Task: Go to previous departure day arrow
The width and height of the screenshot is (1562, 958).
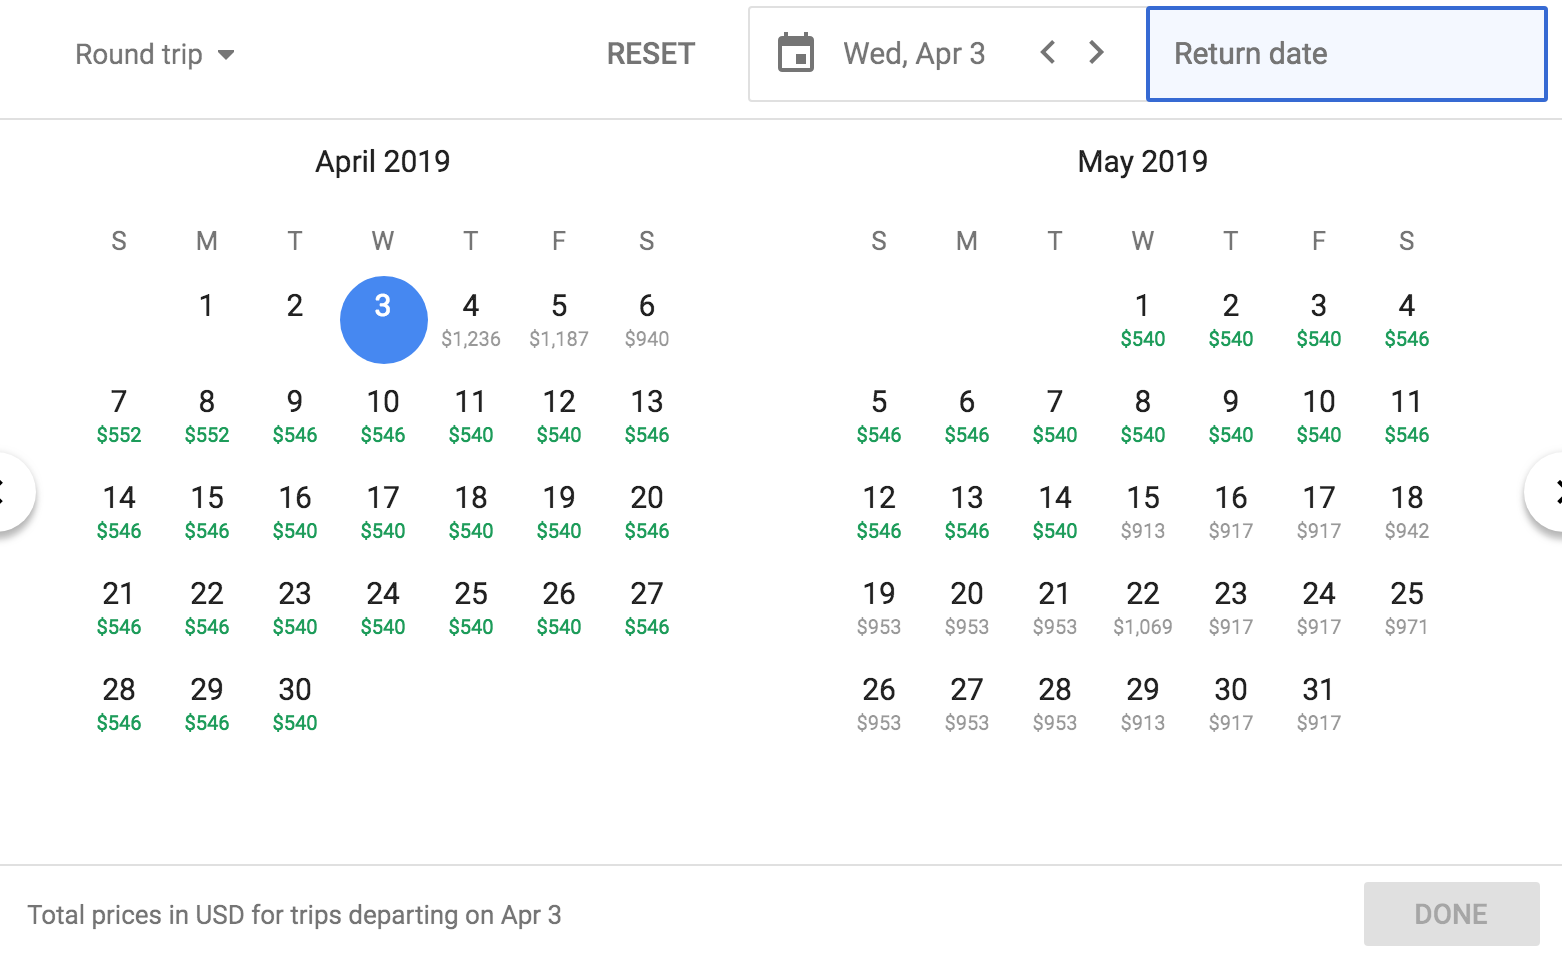Action: 1047,53
